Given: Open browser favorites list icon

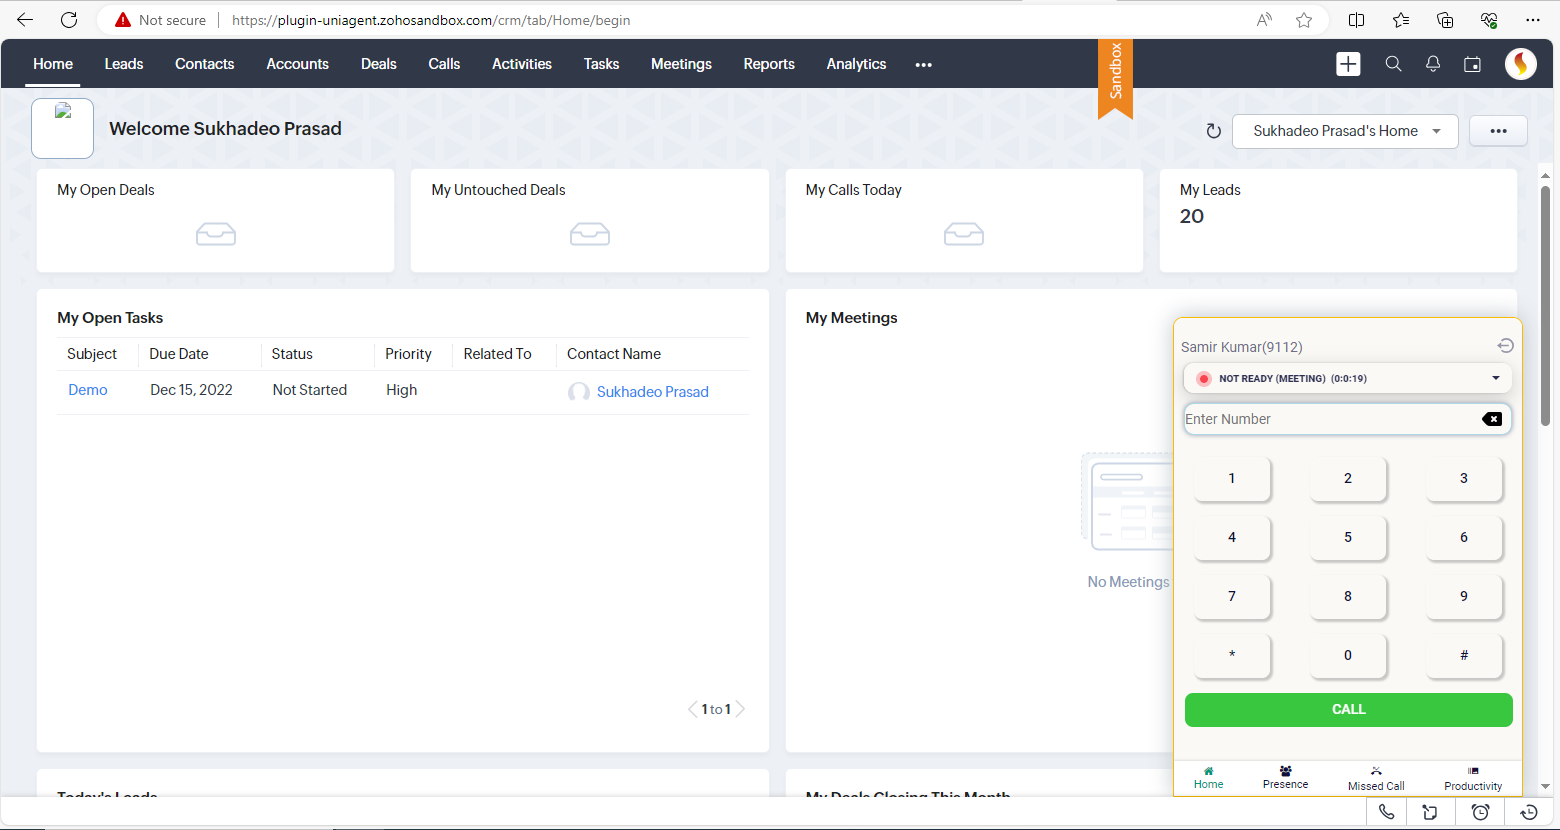Looking at the screenshot, I should point(1401,20).
